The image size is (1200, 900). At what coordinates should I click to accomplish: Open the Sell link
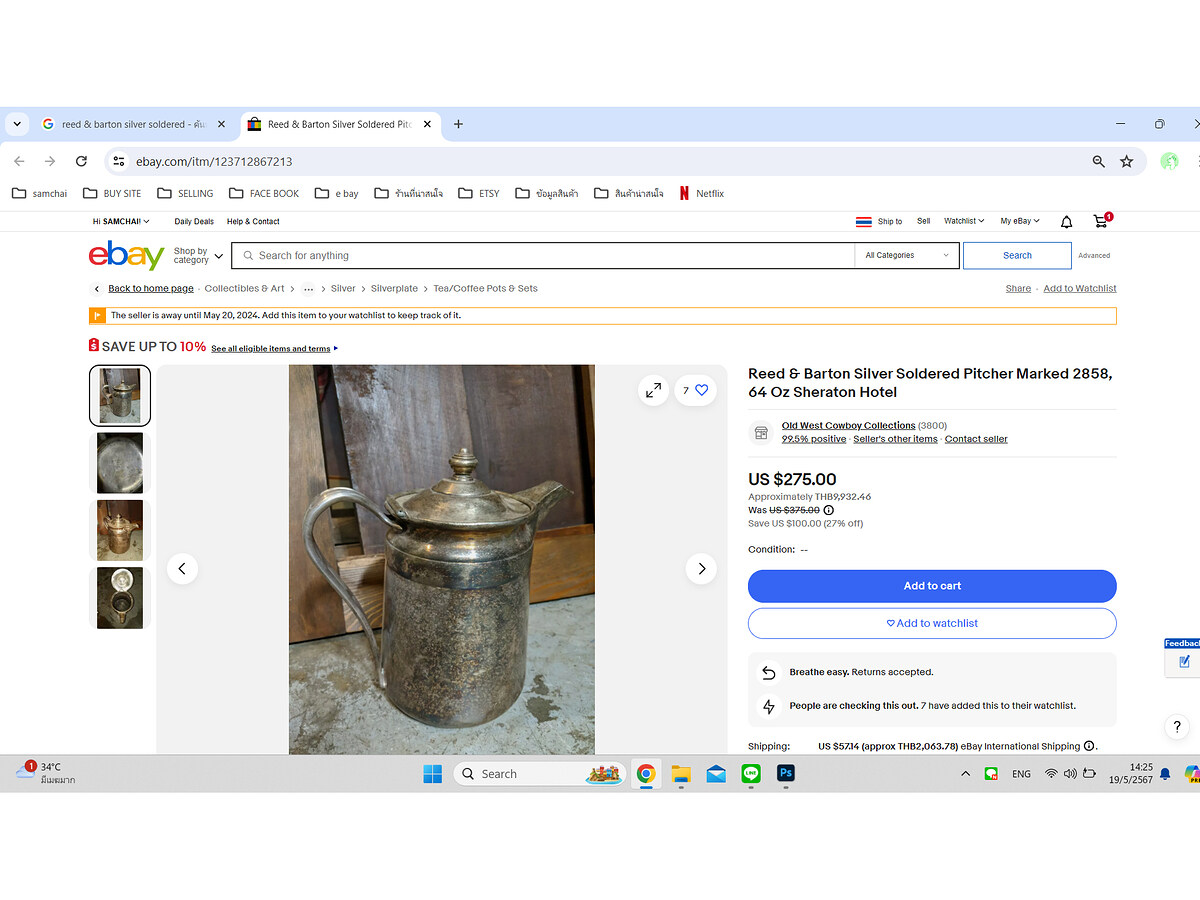[924, 221]
